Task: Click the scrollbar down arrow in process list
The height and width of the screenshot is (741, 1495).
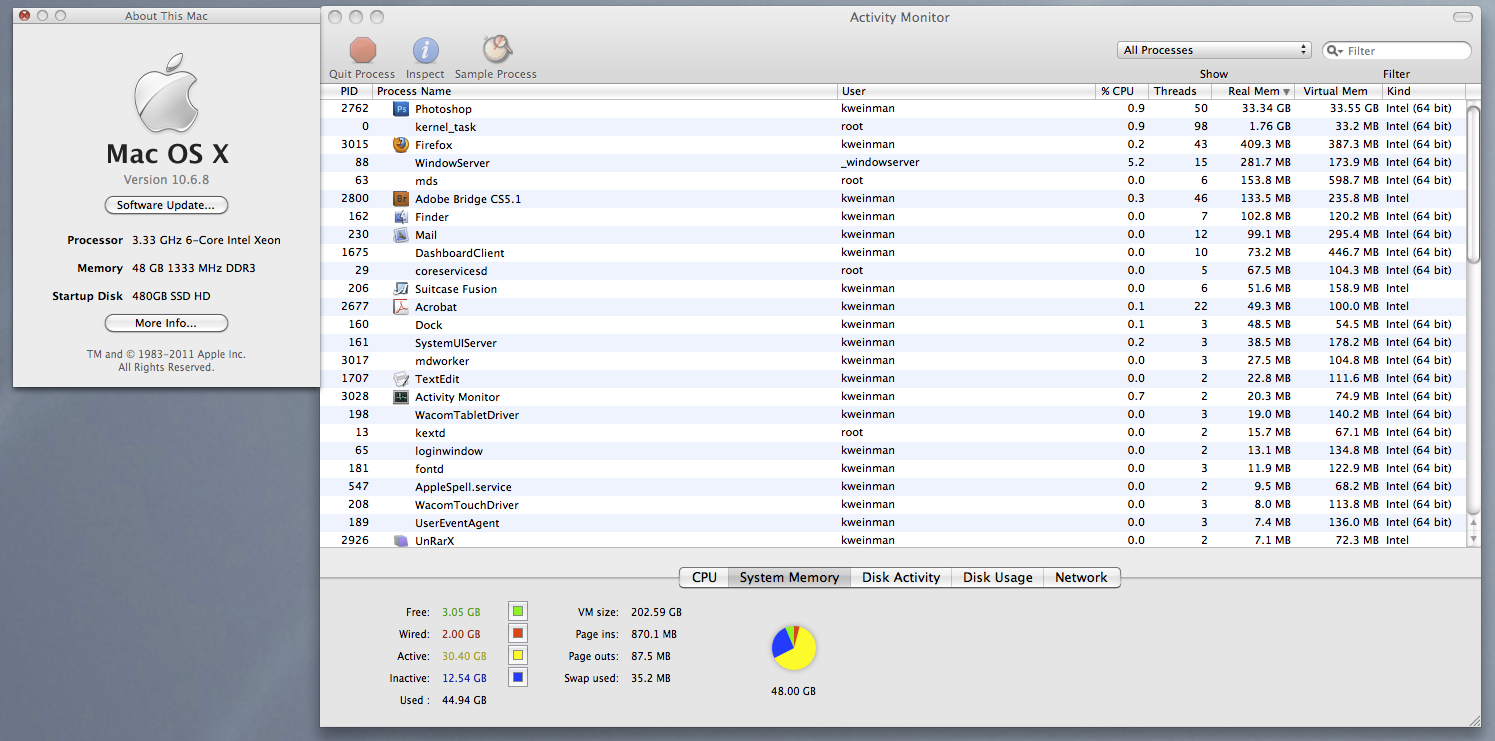Action: click(x=1473, y=540)
